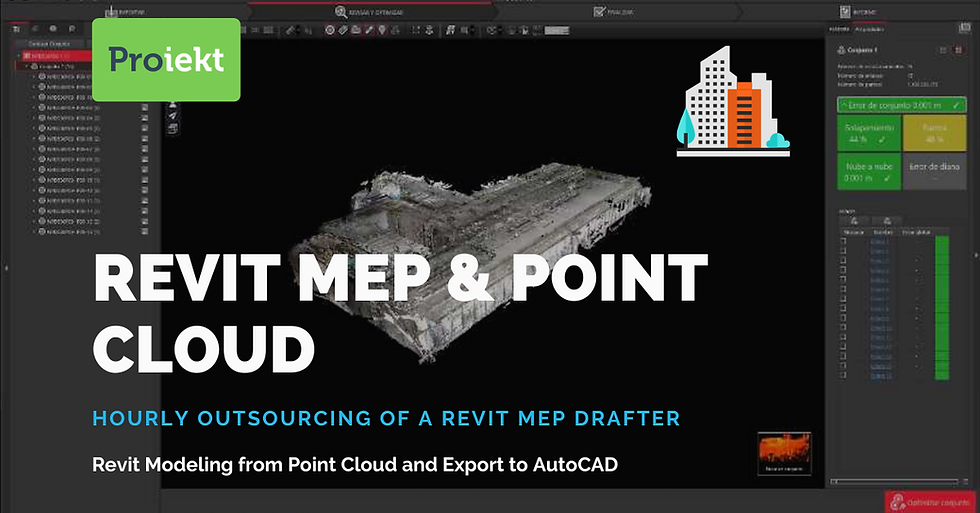Select the Conjunto tab in left panel
980x513 pixels.
point(50,44)
